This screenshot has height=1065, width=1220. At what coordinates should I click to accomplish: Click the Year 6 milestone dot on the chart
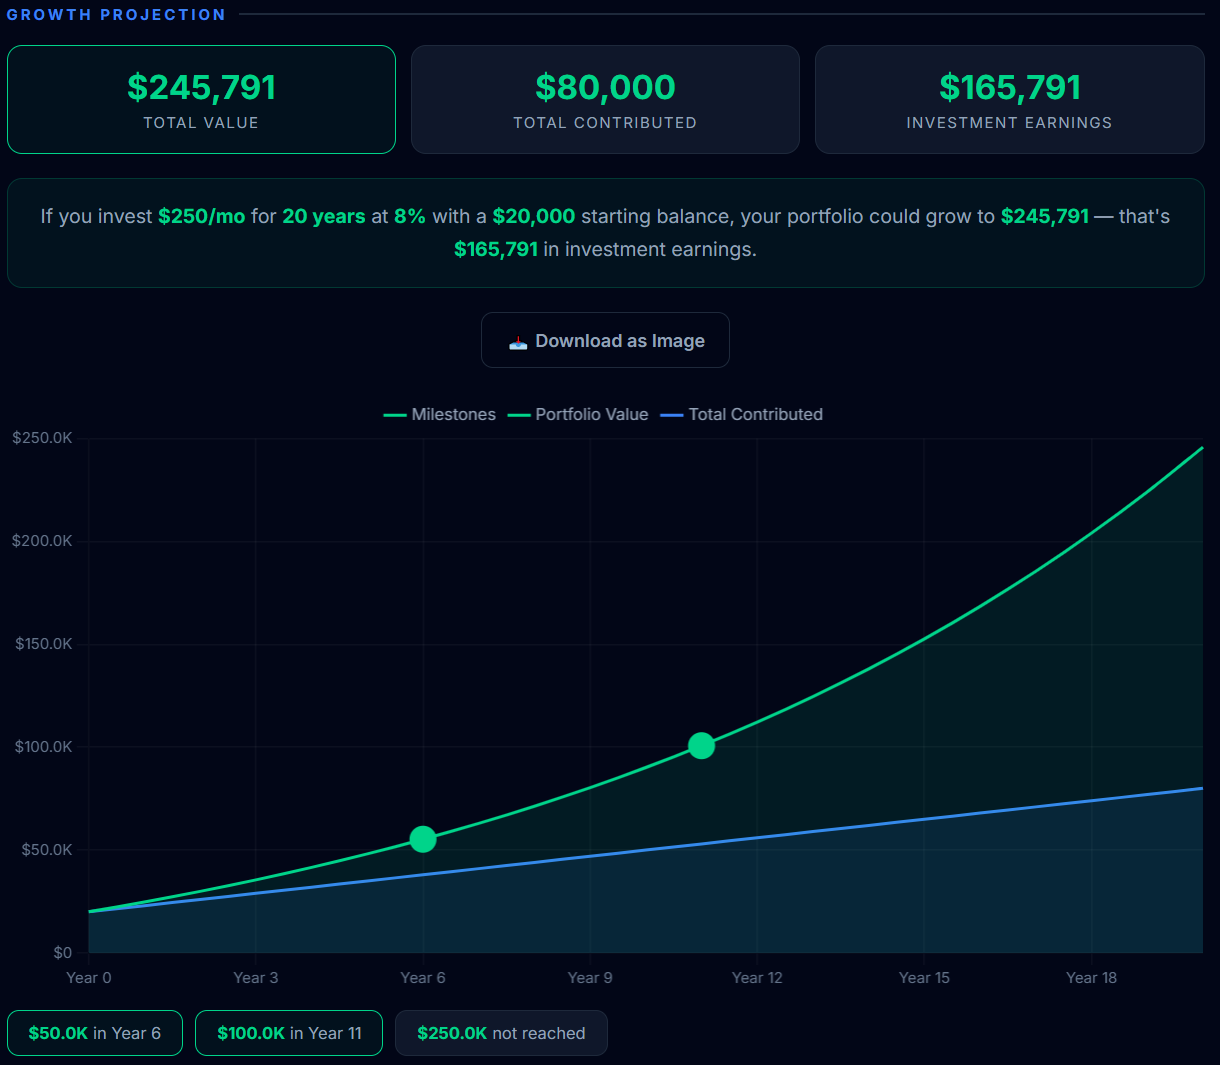pos(422,839)
